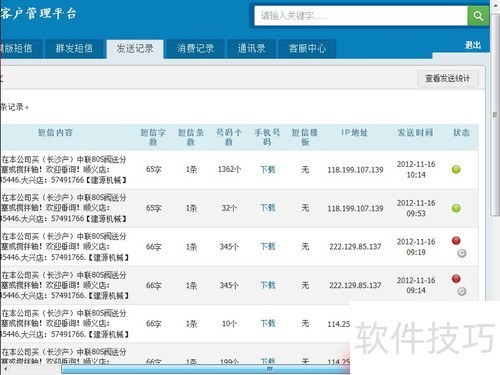The width and height of the screenshot is (500, 375).
Task: Click the 2012-11-16 09:53 send time
Action: coord(416,208)
